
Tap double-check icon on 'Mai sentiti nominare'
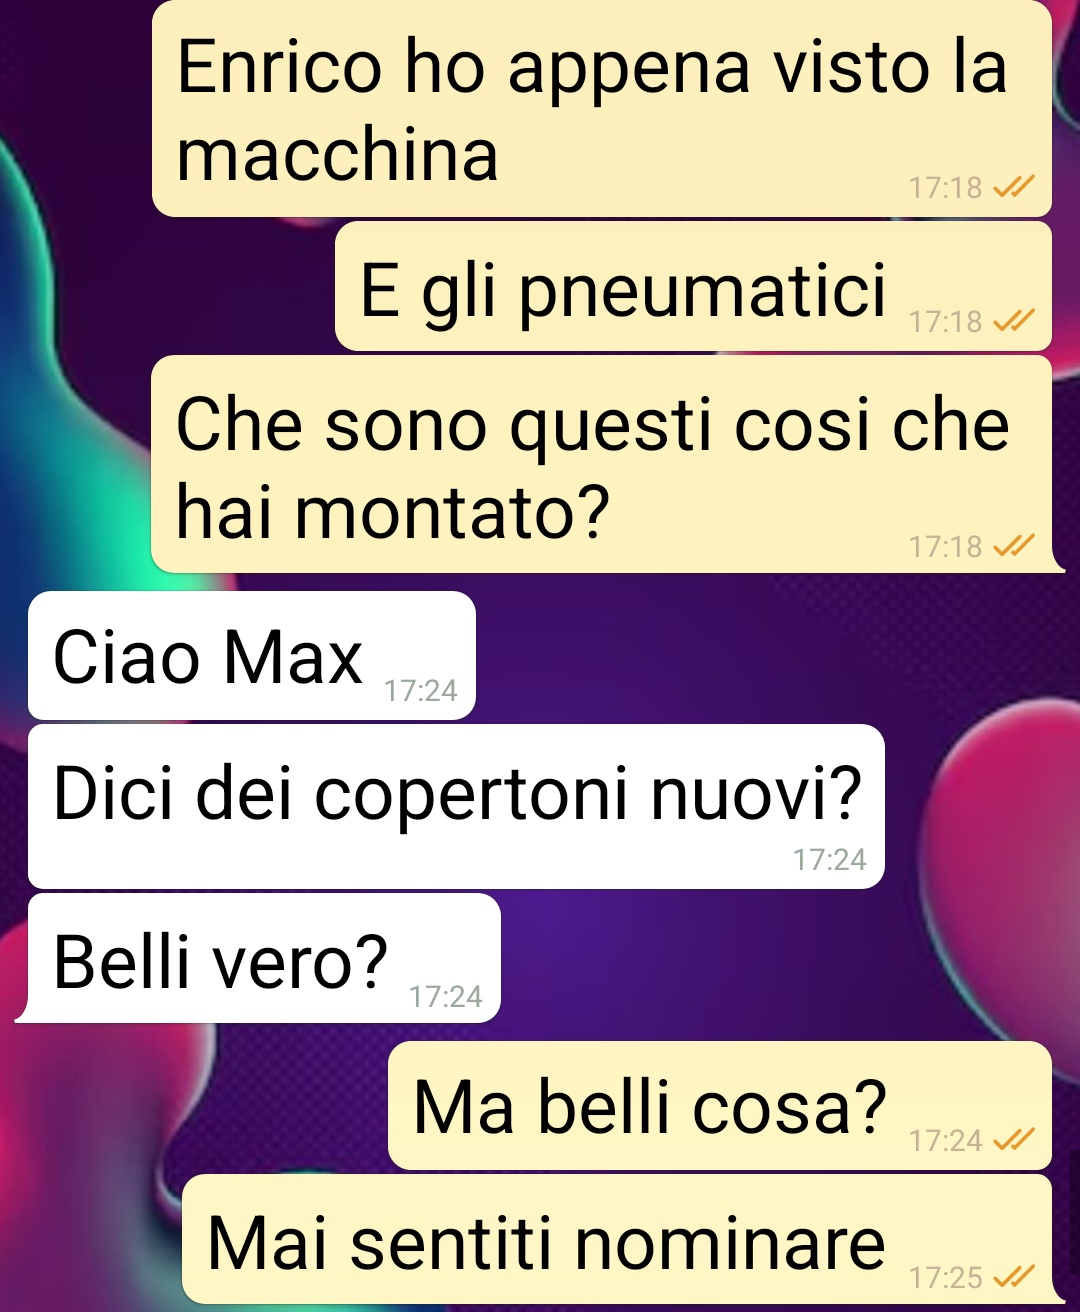coord(1013,1277)
